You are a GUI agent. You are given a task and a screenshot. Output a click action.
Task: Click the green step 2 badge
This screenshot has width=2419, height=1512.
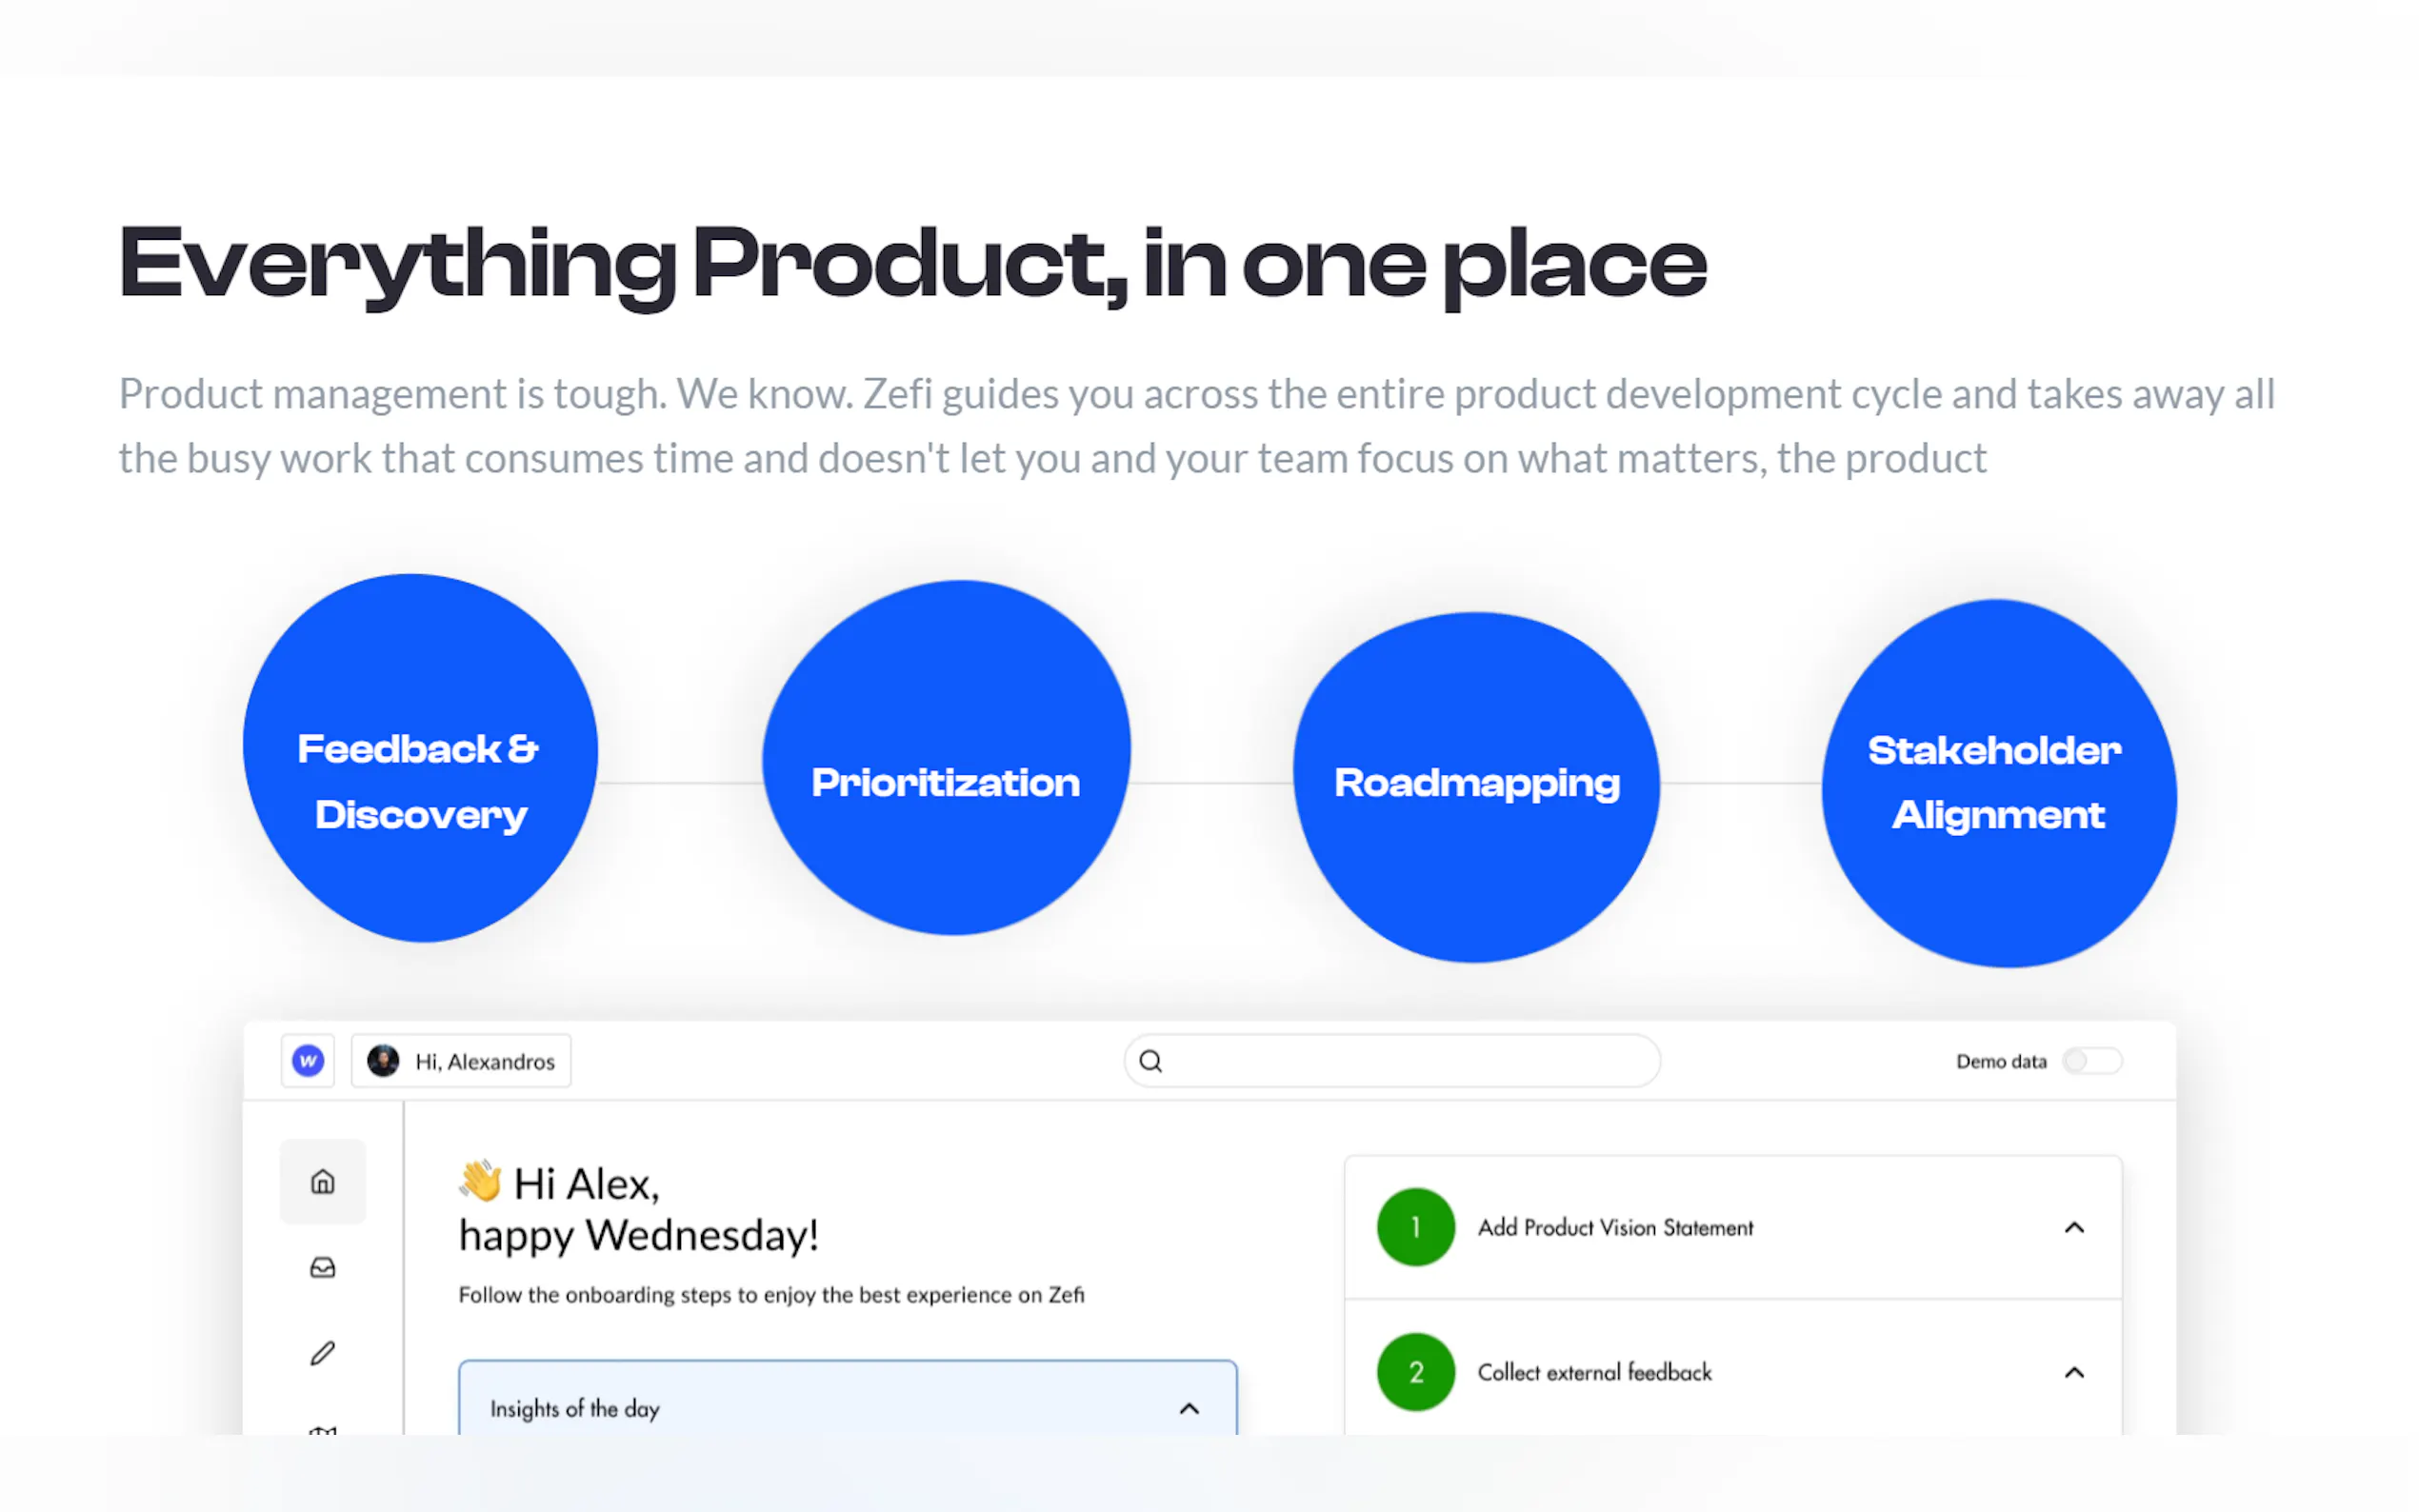point(1415,1372)
